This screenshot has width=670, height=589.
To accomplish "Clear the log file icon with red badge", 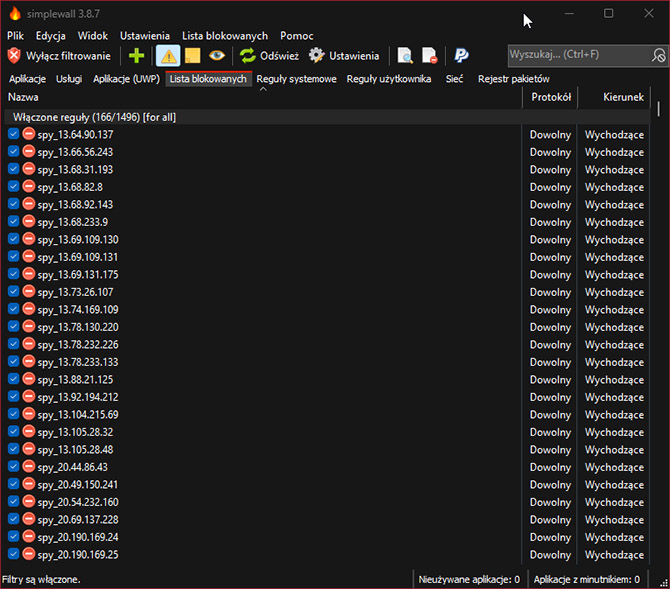I will pyautogui.click(x=429, y=56).
